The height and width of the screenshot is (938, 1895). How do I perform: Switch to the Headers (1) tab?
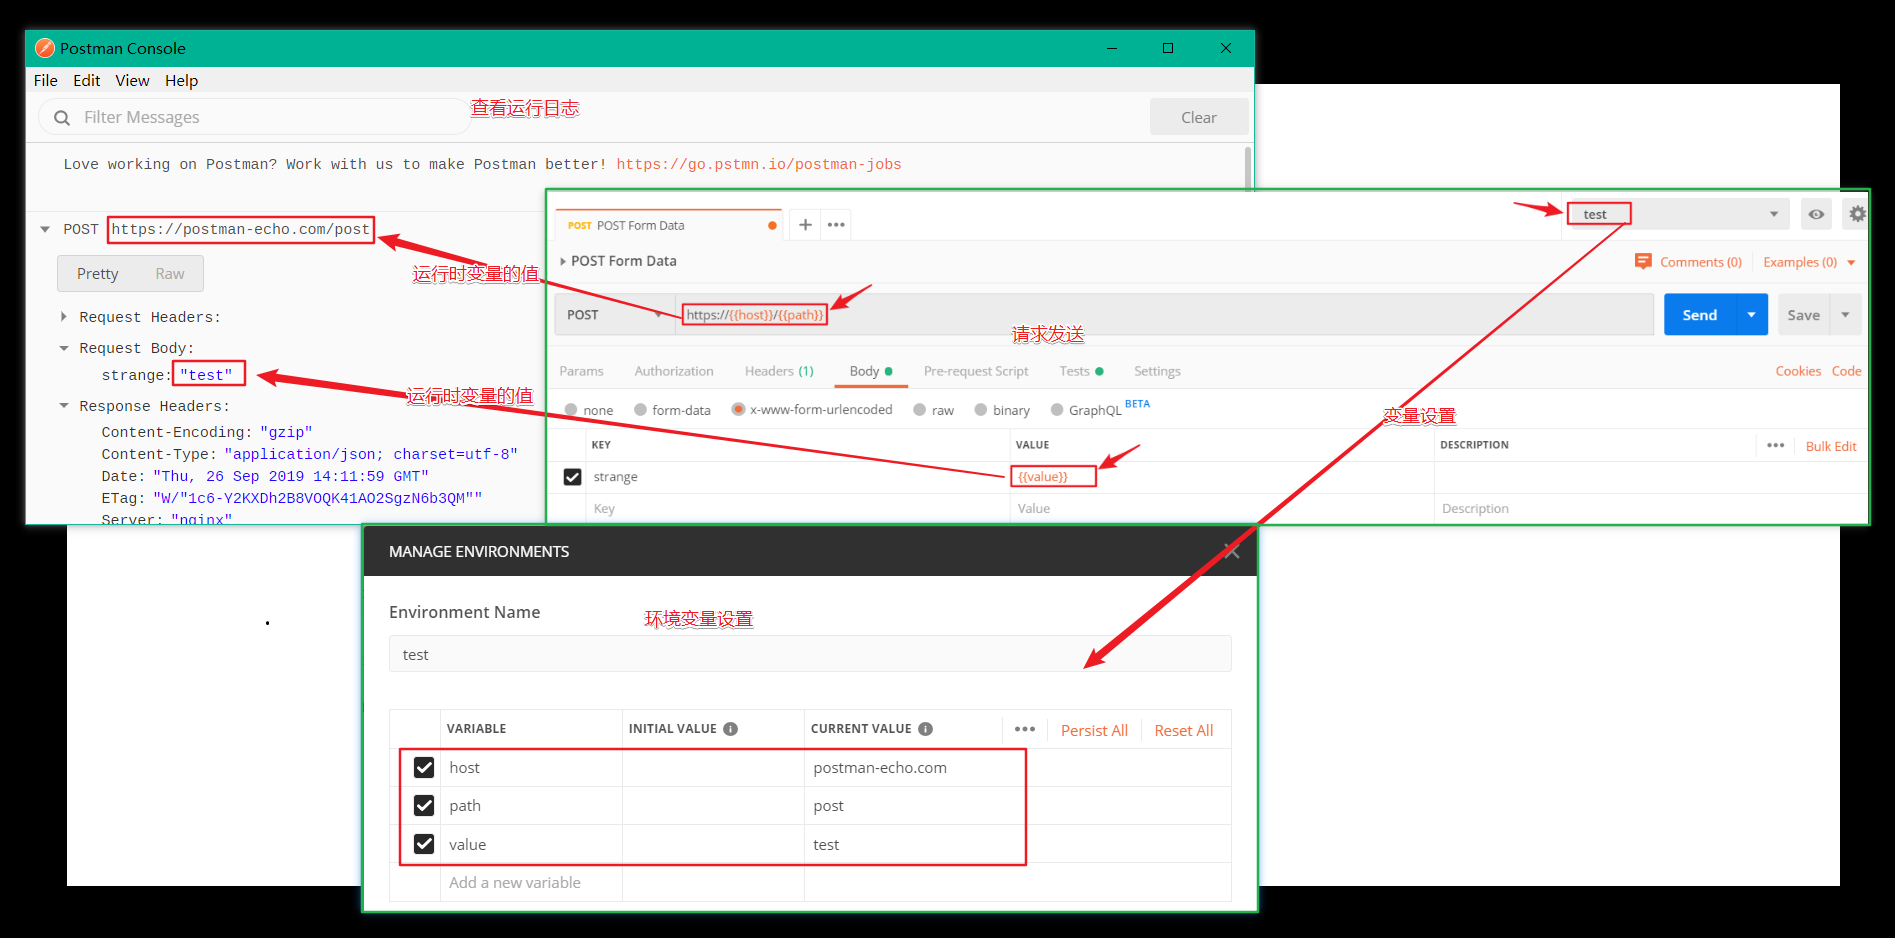779,371
